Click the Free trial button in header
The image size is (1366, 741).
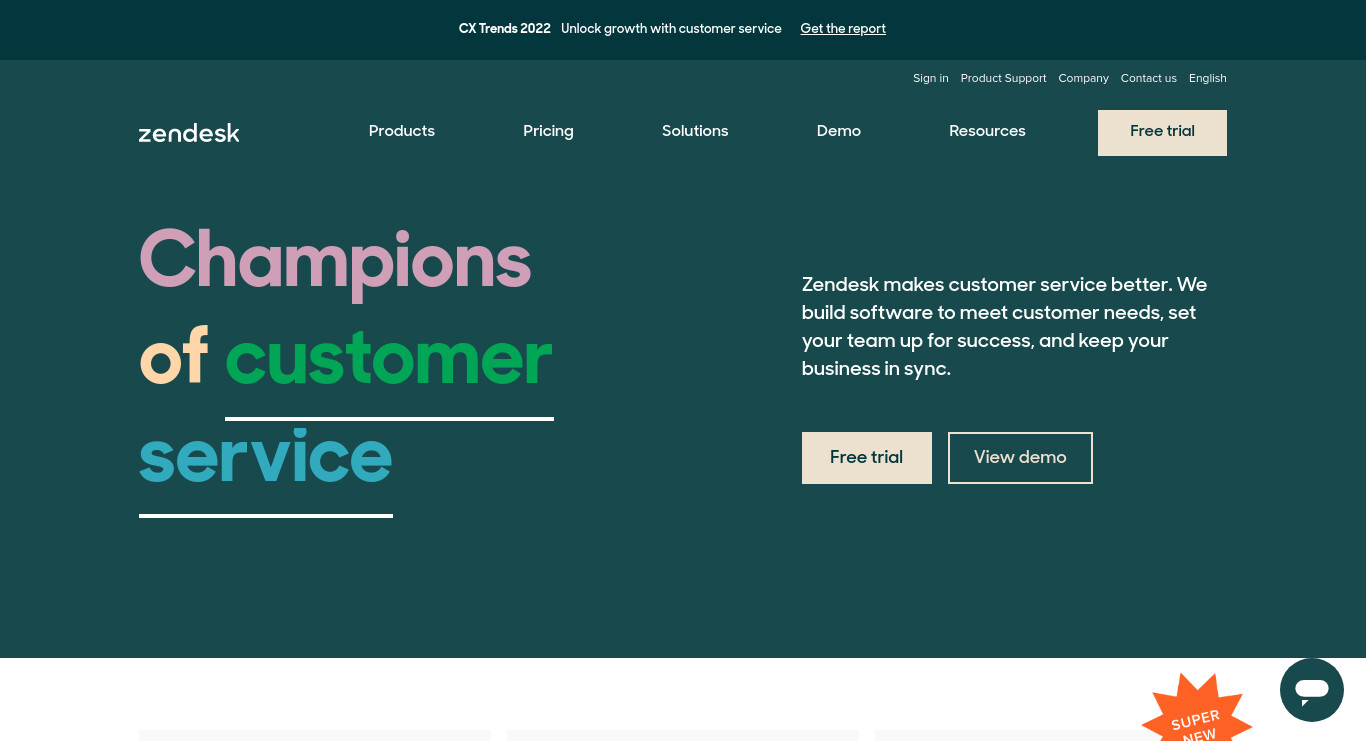(x=1162, y=133)
